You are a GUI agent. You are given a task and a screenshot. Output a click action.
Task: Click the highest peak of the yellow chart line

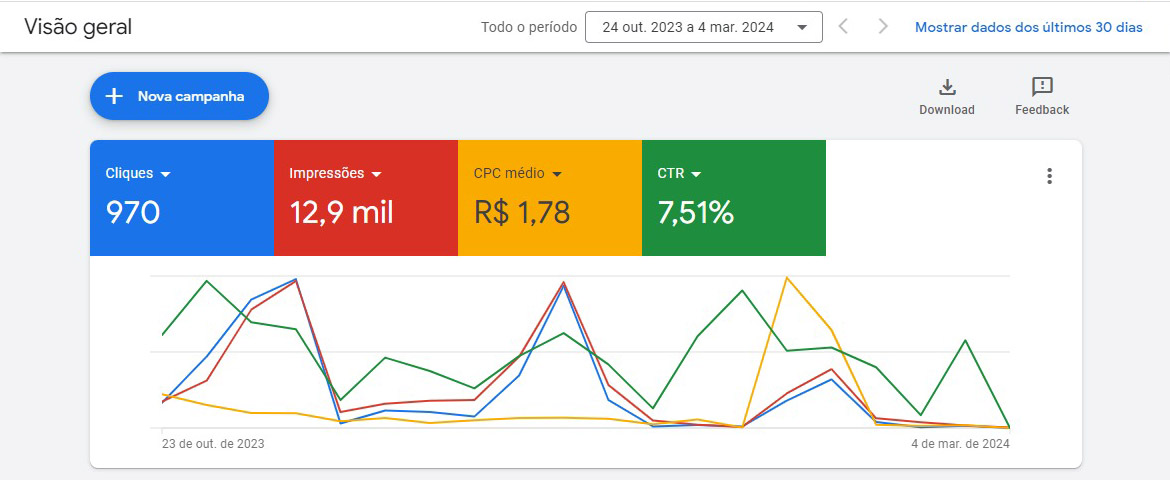pyautogui.click(x=787, y=277)
